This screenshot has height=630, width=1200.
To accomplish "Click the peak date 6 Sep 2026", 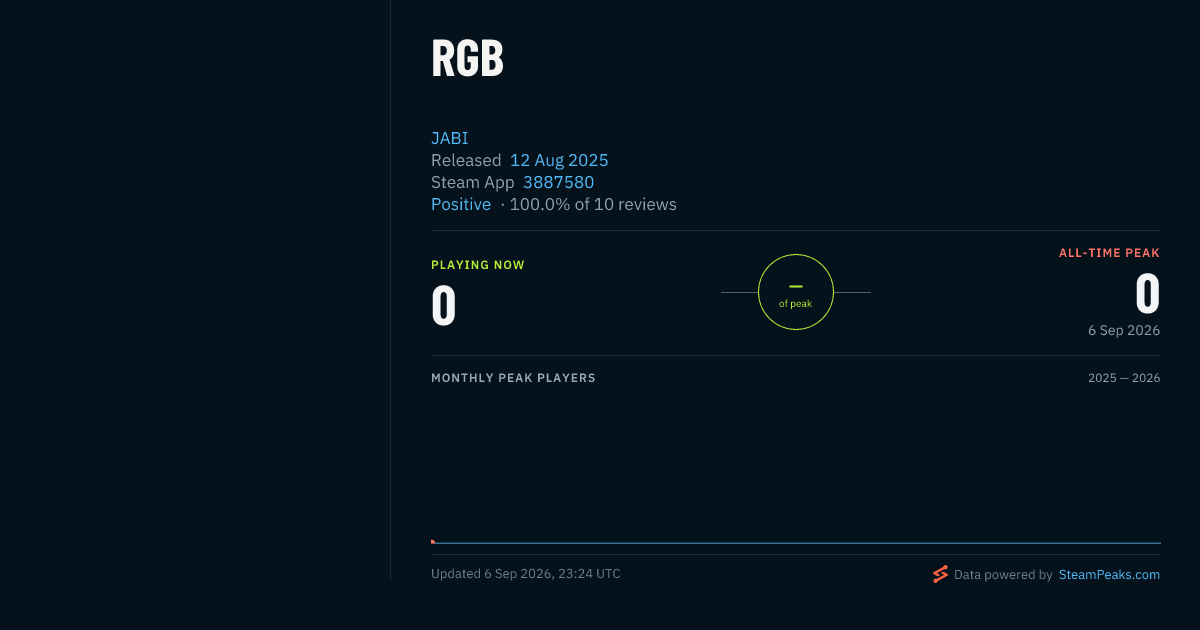I will (x=1124, y=330).
